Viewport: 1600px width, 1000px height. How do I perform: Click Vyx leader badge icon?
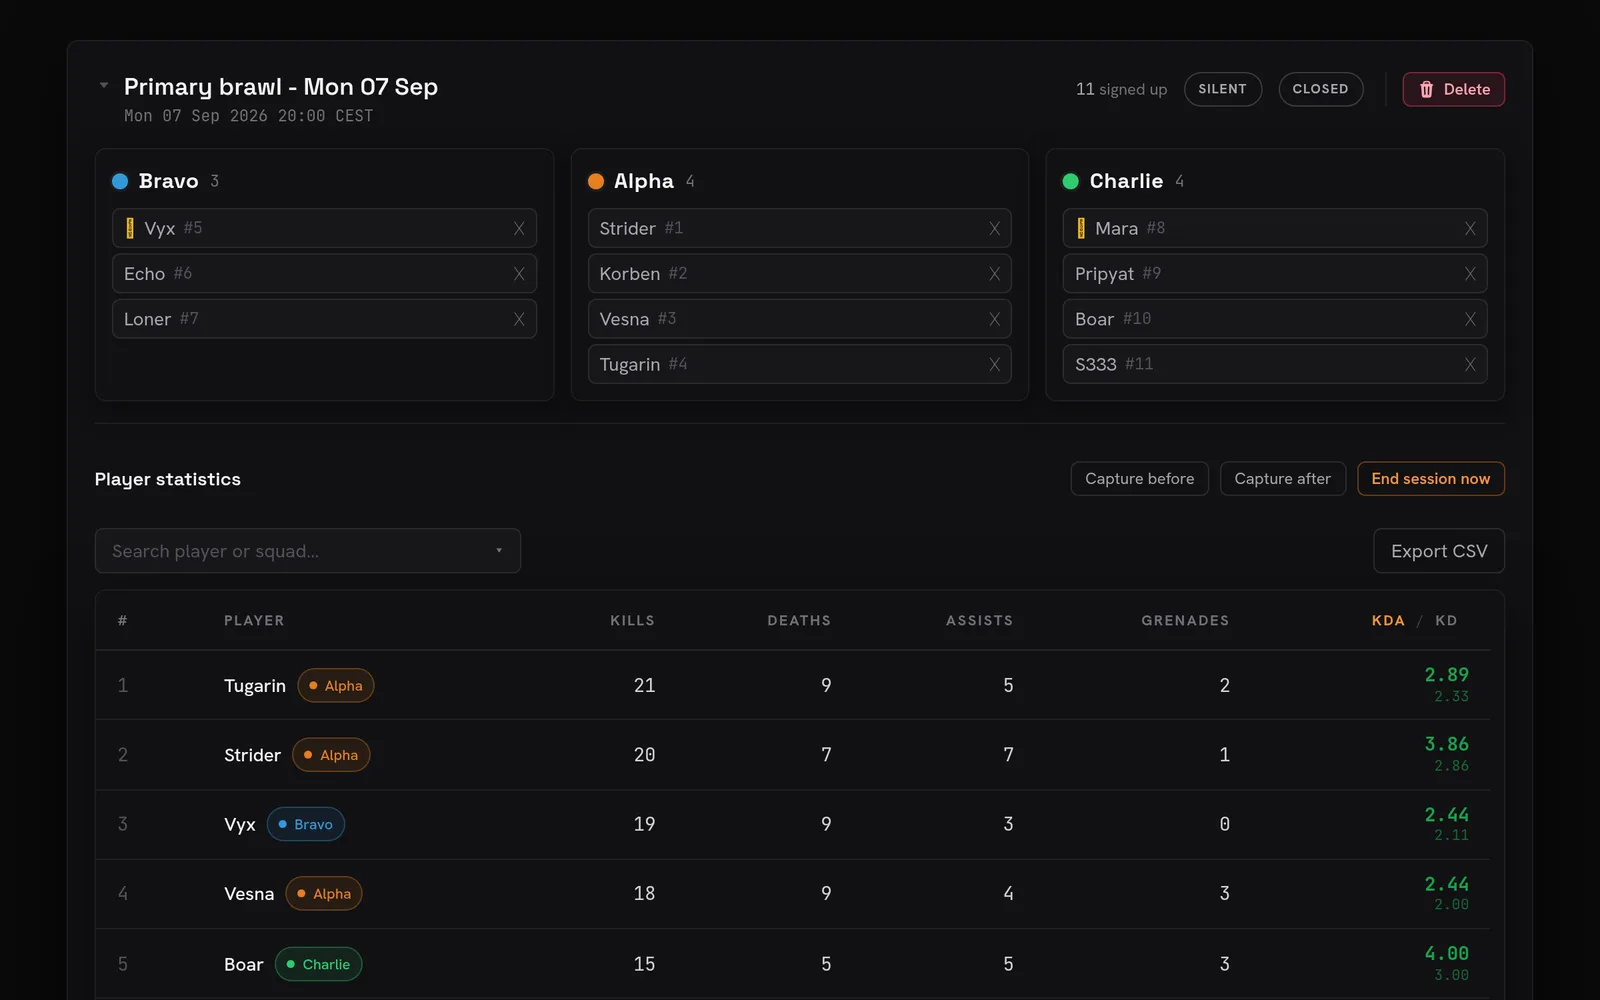pos(130,228)
